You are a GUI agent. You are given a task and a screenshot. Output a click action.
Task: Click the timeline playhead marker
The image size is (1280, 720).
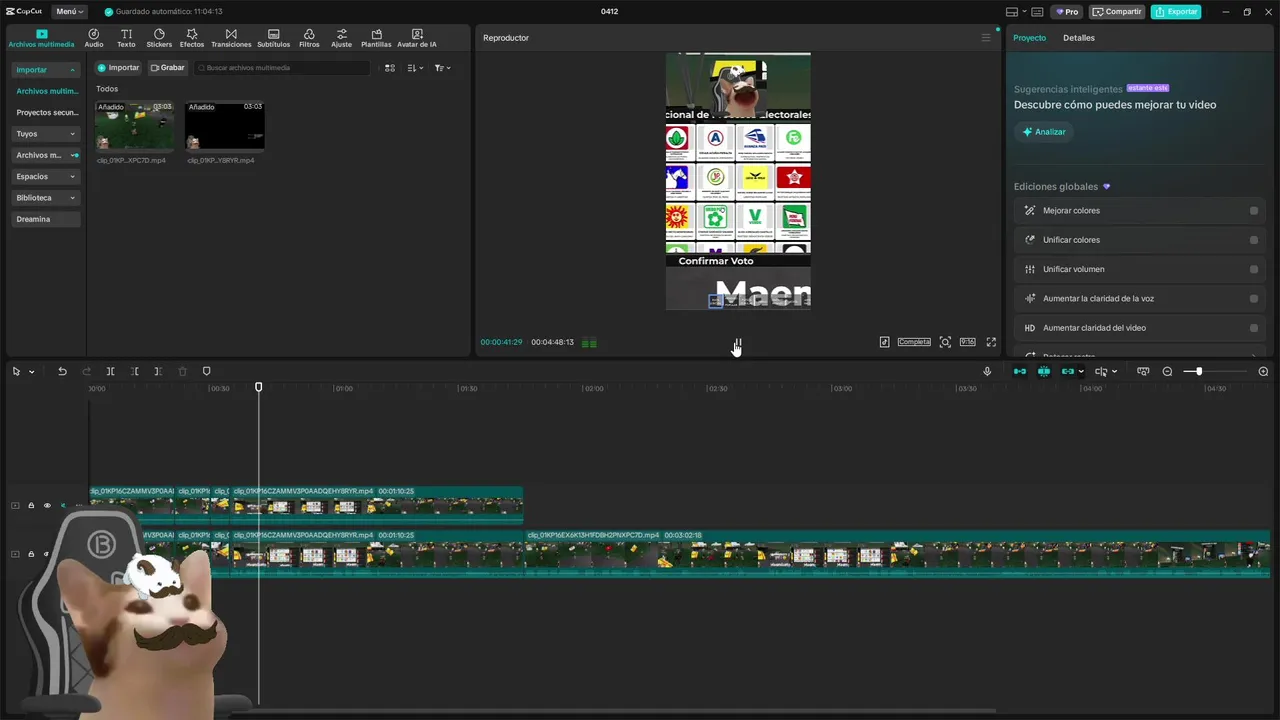coord(258,387)
